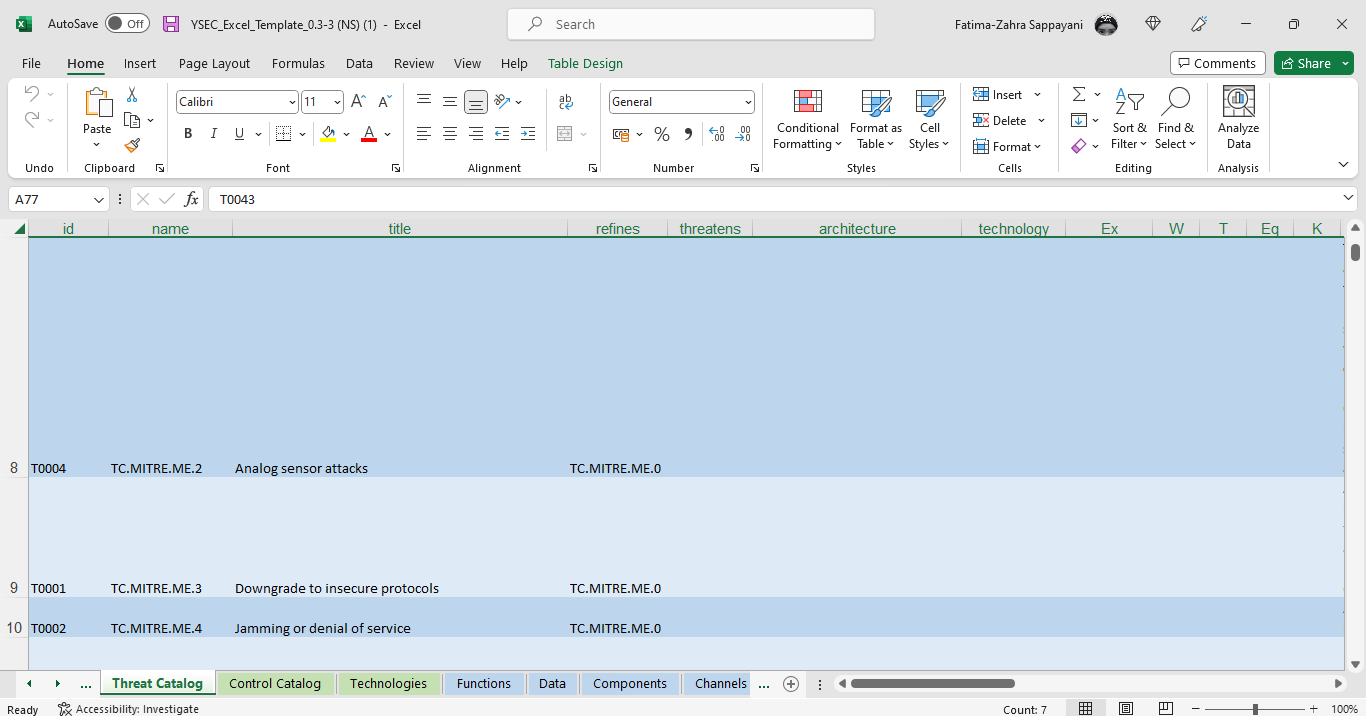
Task: Click the Paste clipboard icon
Action: pyautogui.click(x=97, y=102)
